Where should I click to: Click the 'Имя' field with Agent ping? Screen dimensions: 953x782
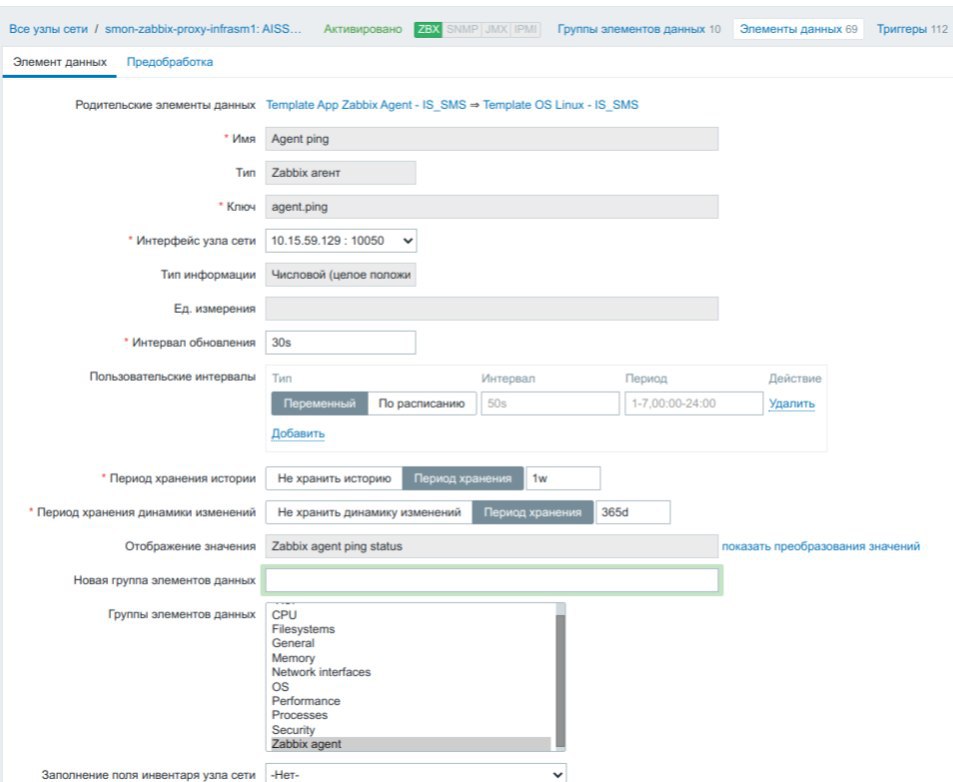pos(492,139)
